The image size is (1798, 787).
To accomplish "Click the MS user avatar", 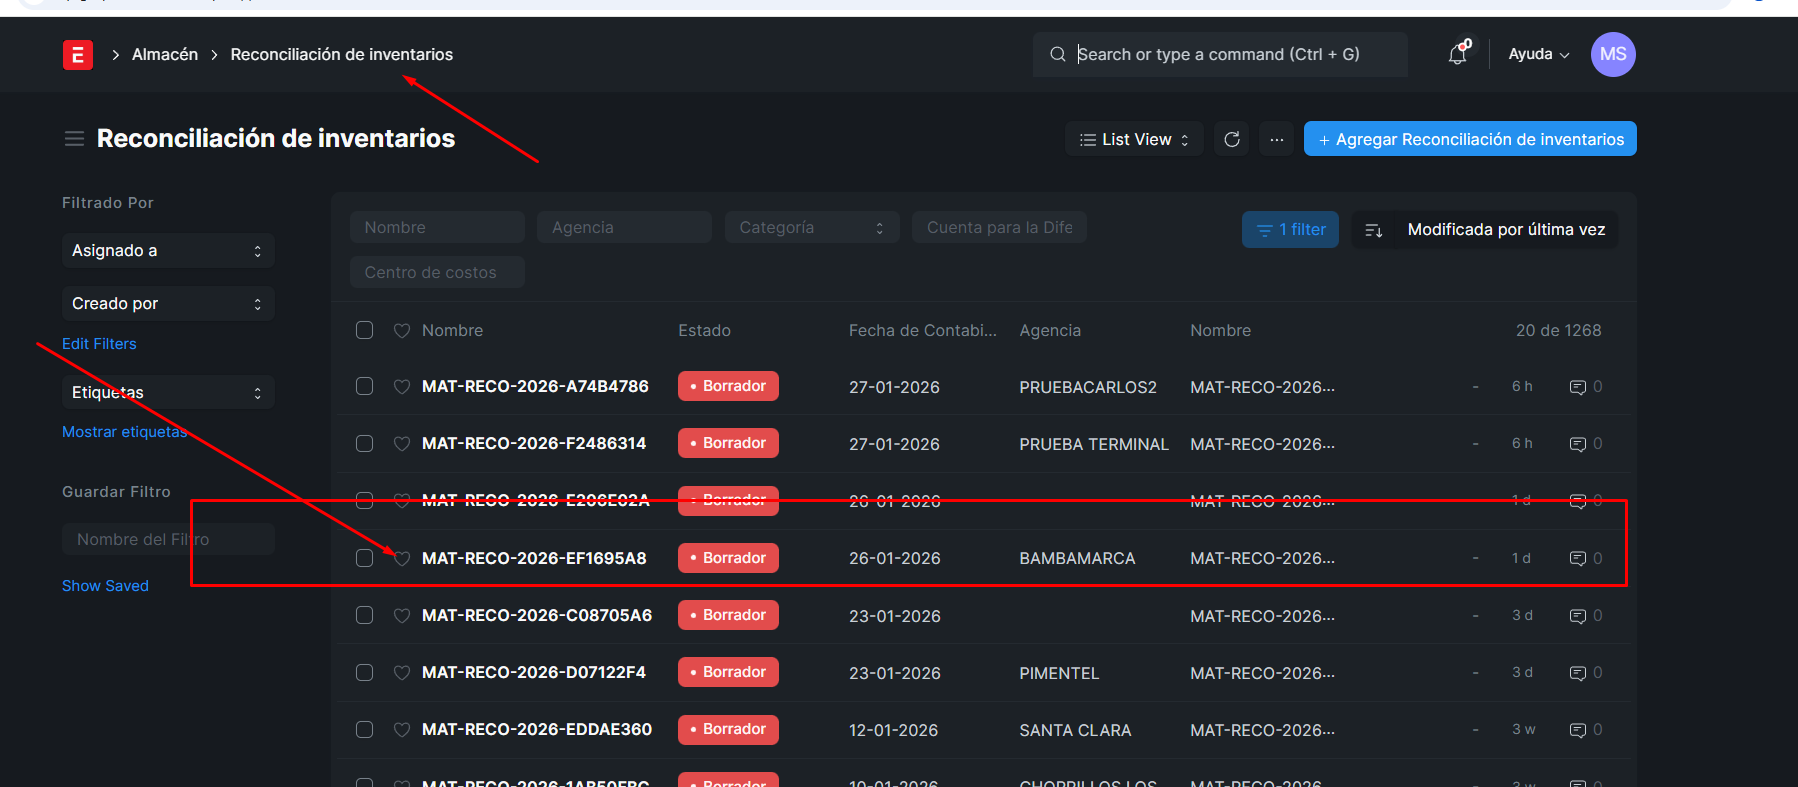I will coord(1612,54).
